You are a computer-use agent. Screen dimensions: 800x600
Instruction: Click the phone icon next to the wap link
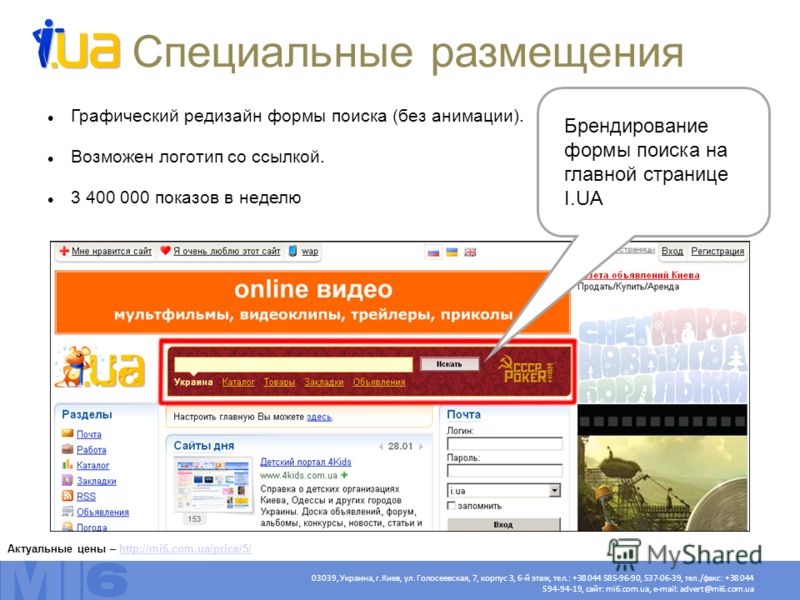(x=293, y=251)
